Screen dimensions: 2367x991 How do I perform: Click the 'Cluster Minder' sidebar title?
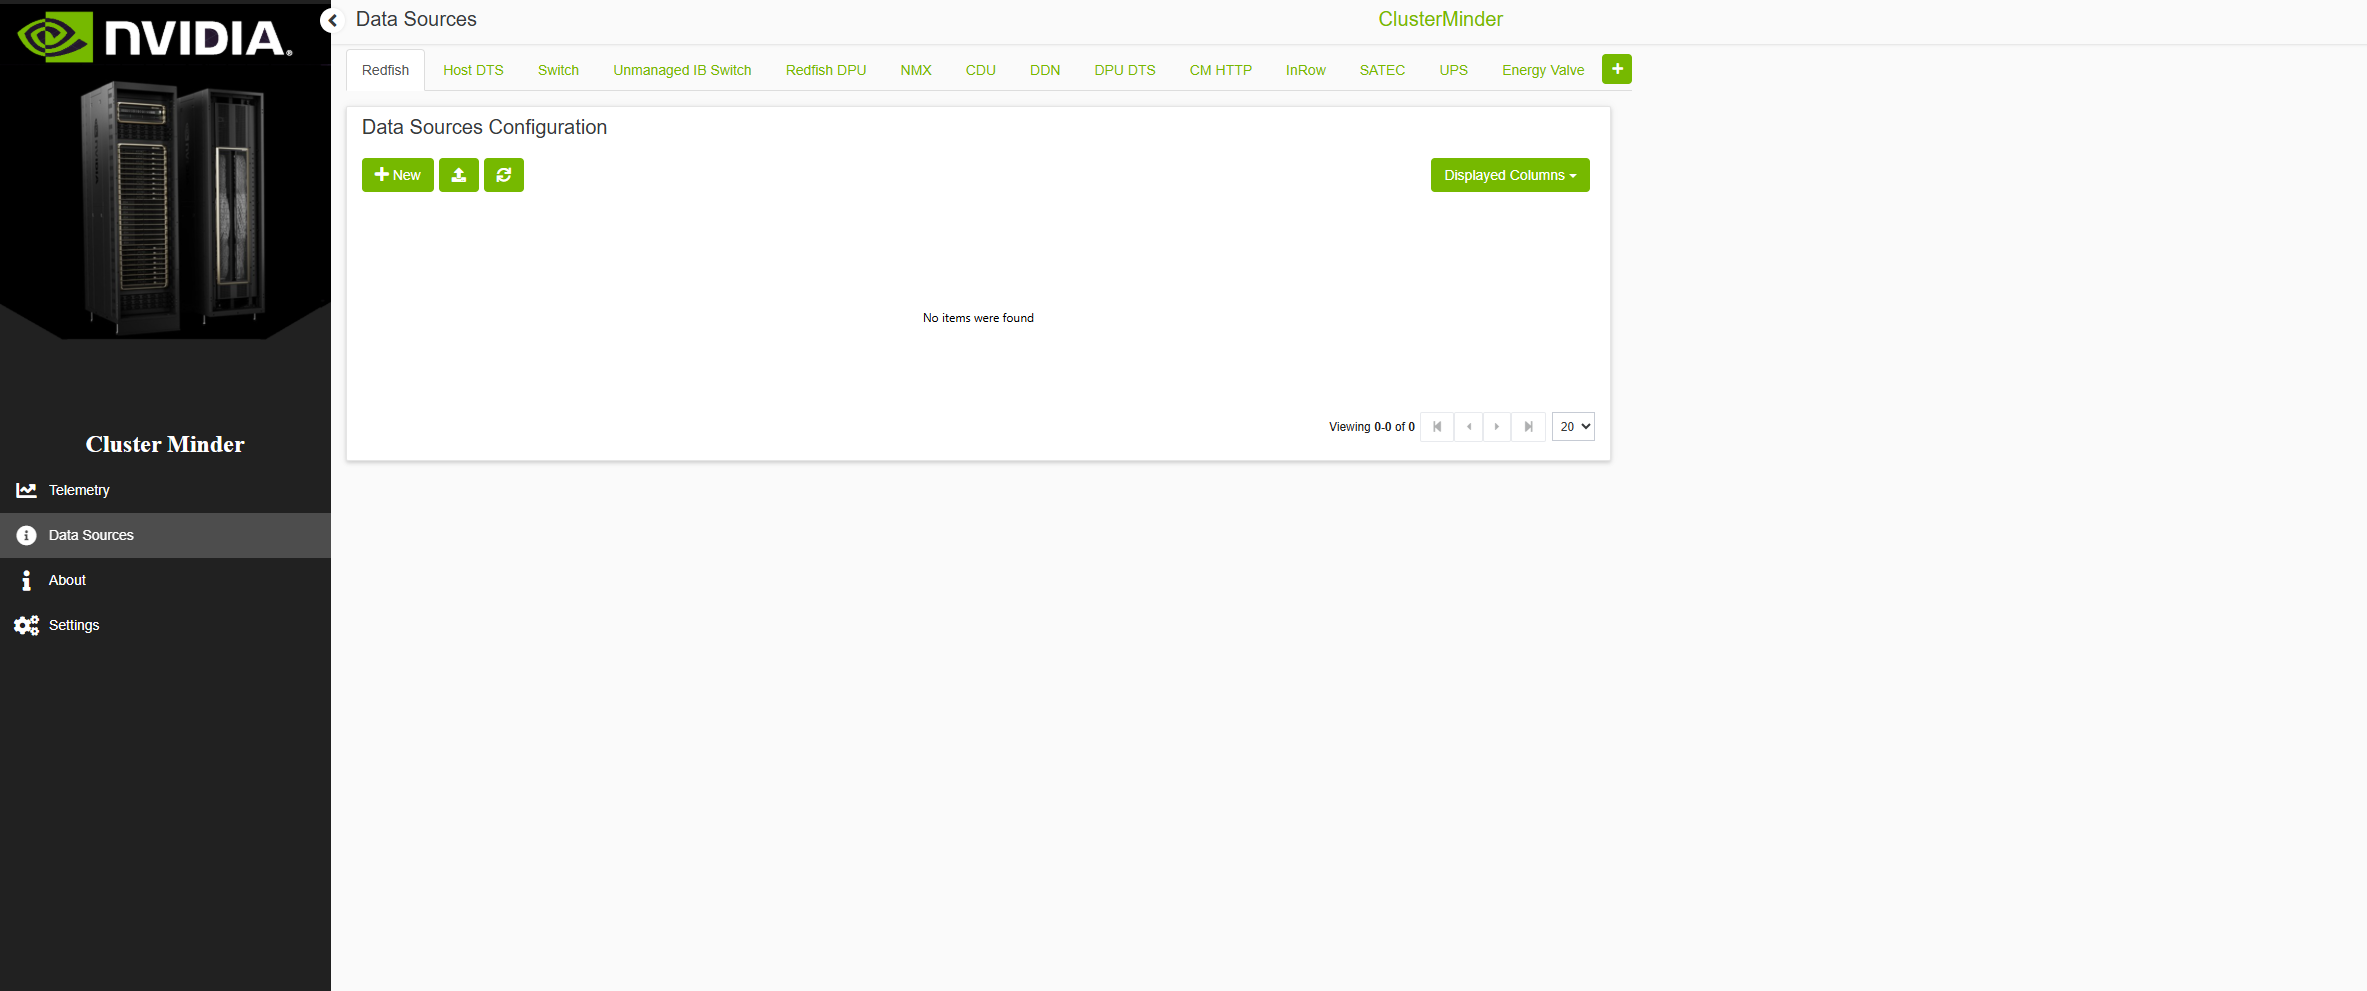pos(165,444)
